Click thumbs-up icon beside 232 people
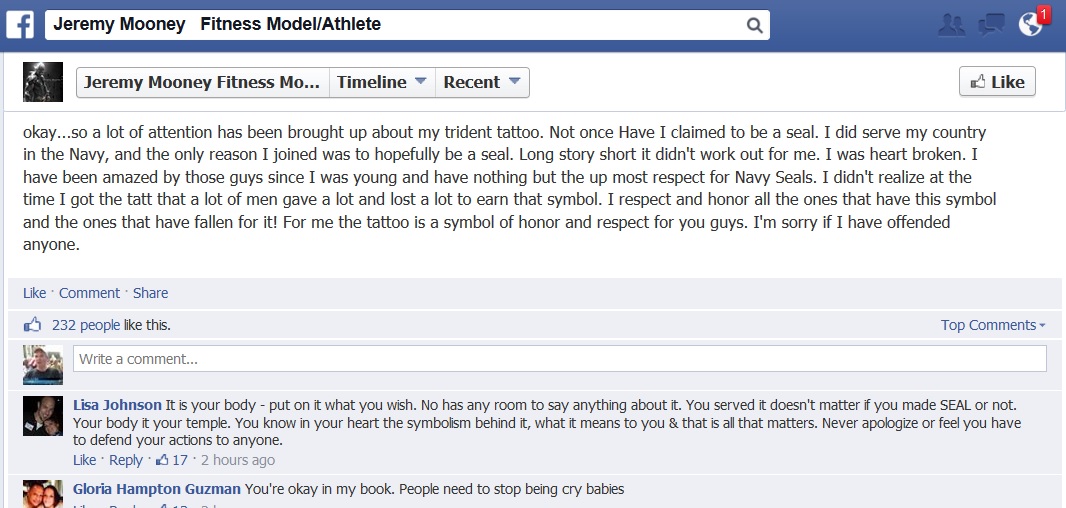Viewport: 1066px width, 508px height. point(33,325)
